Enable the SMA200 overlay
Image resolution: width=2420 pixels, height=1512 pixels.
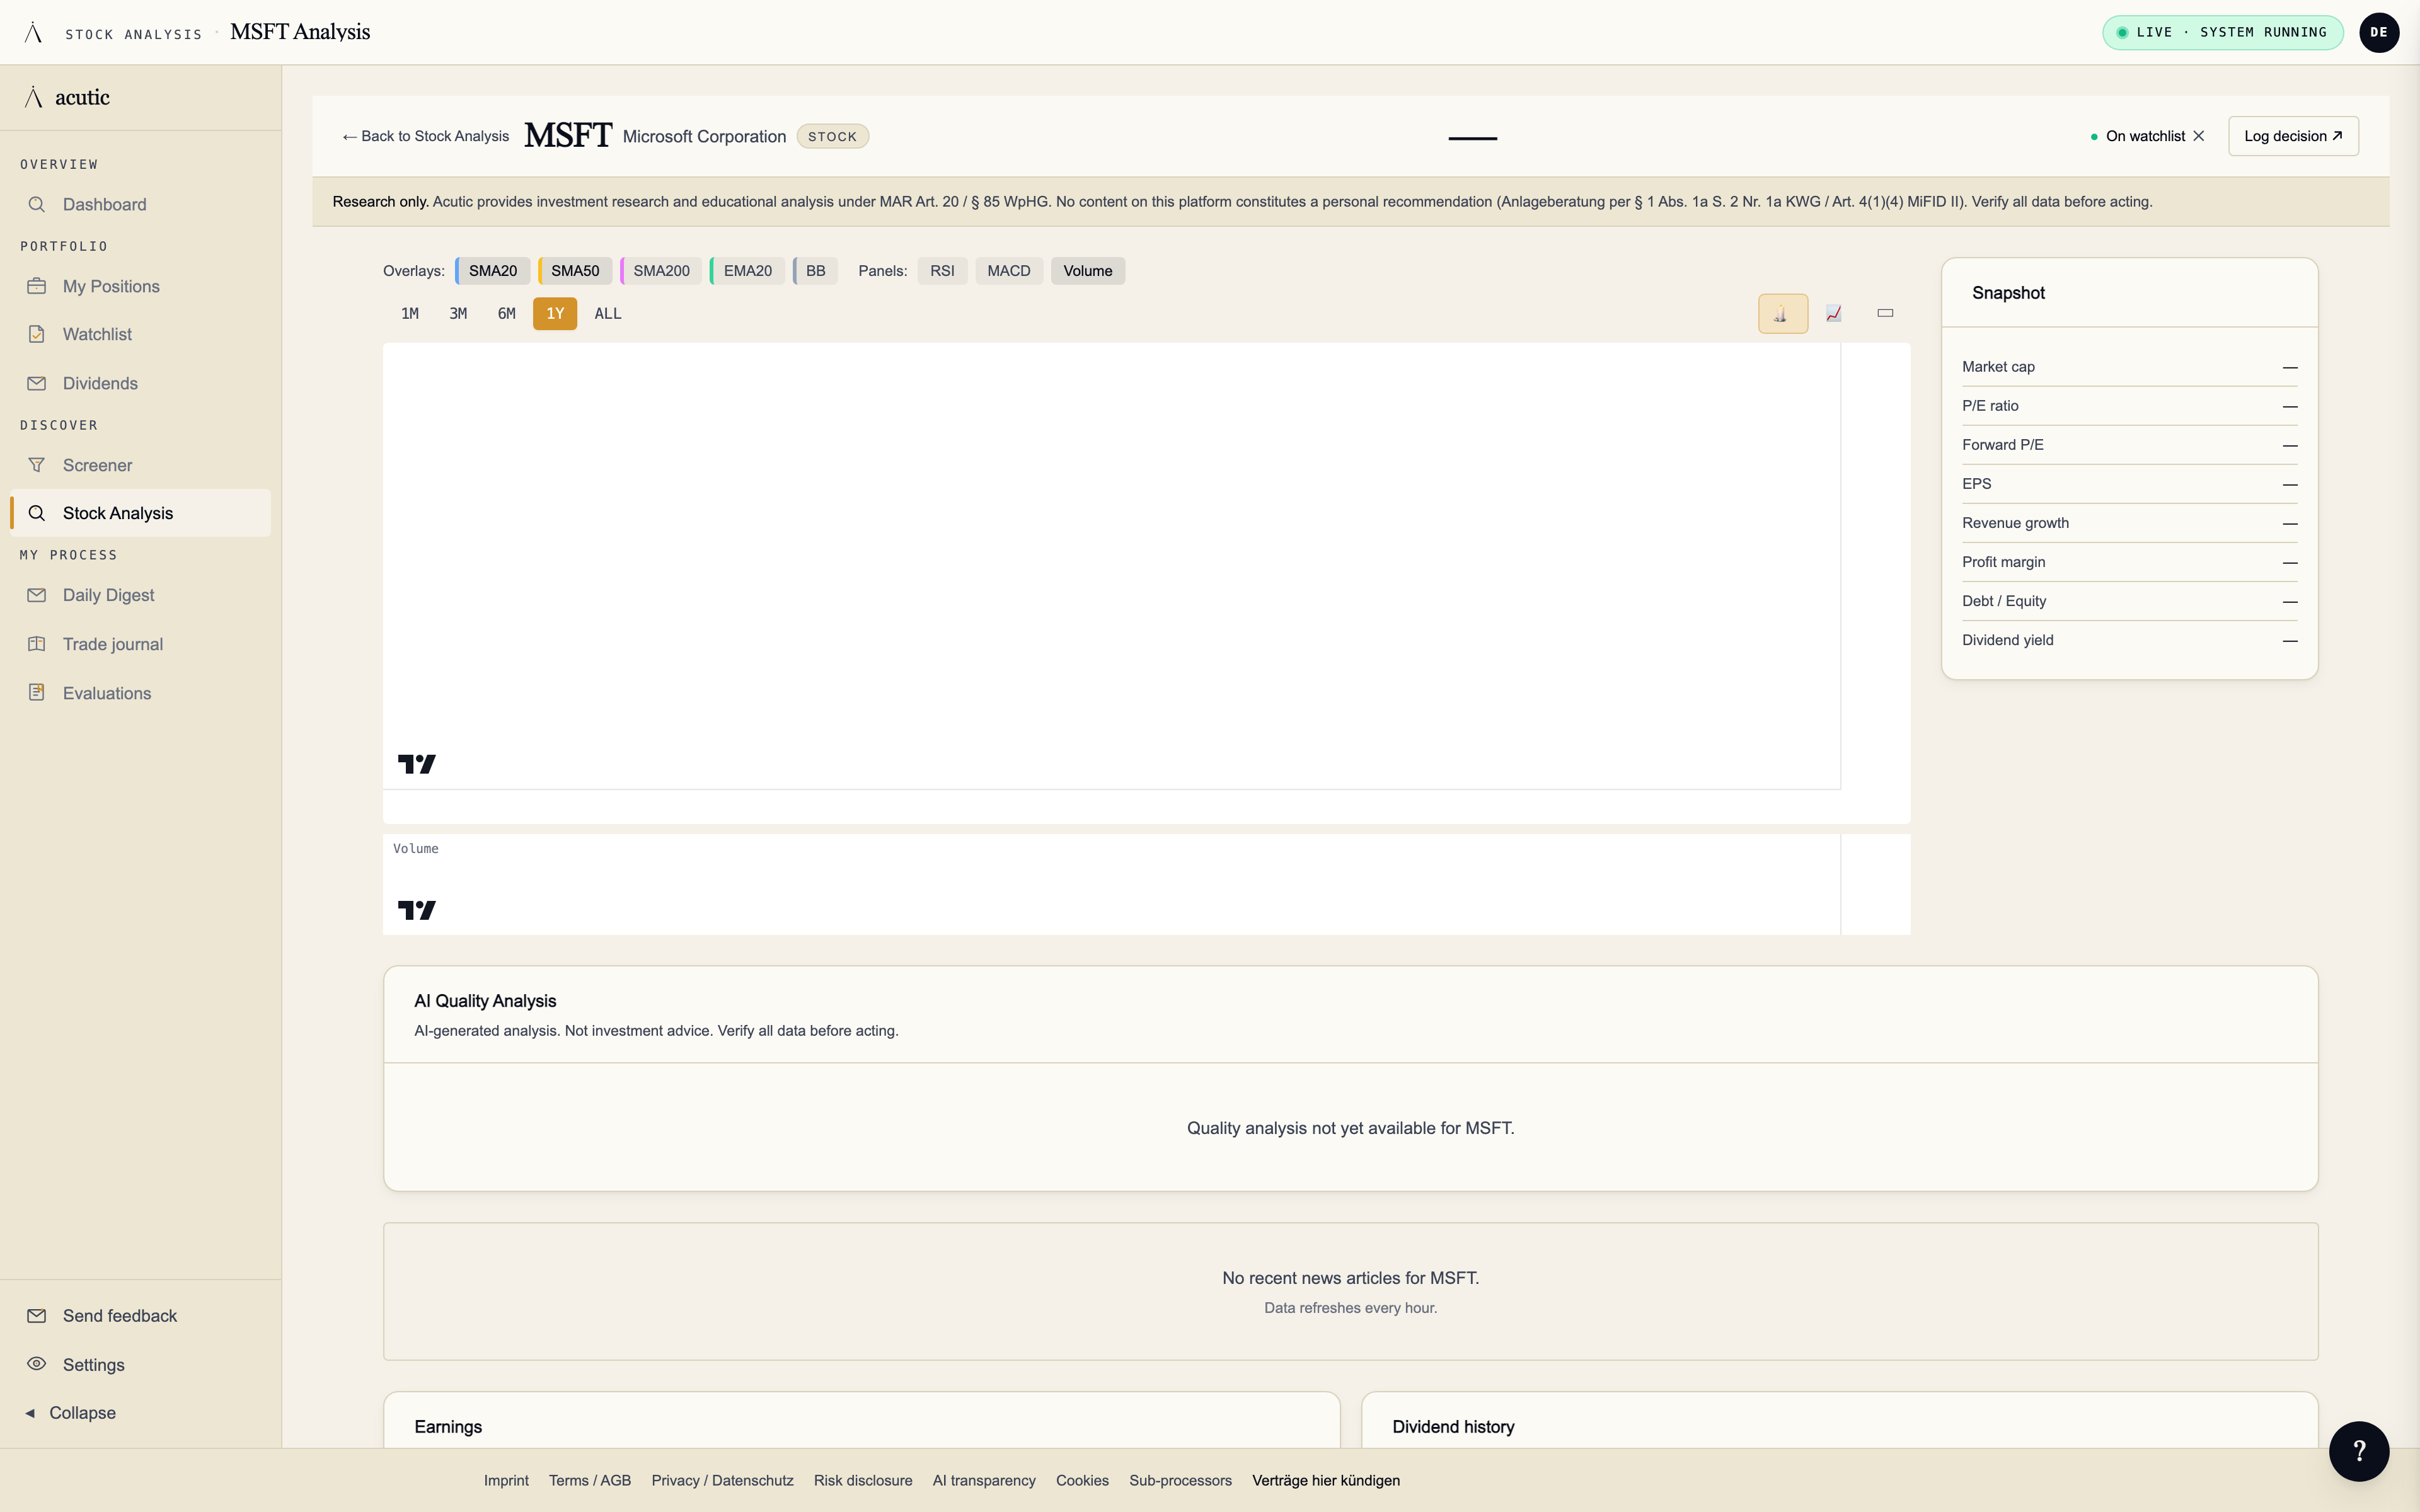tap(661, 271)
